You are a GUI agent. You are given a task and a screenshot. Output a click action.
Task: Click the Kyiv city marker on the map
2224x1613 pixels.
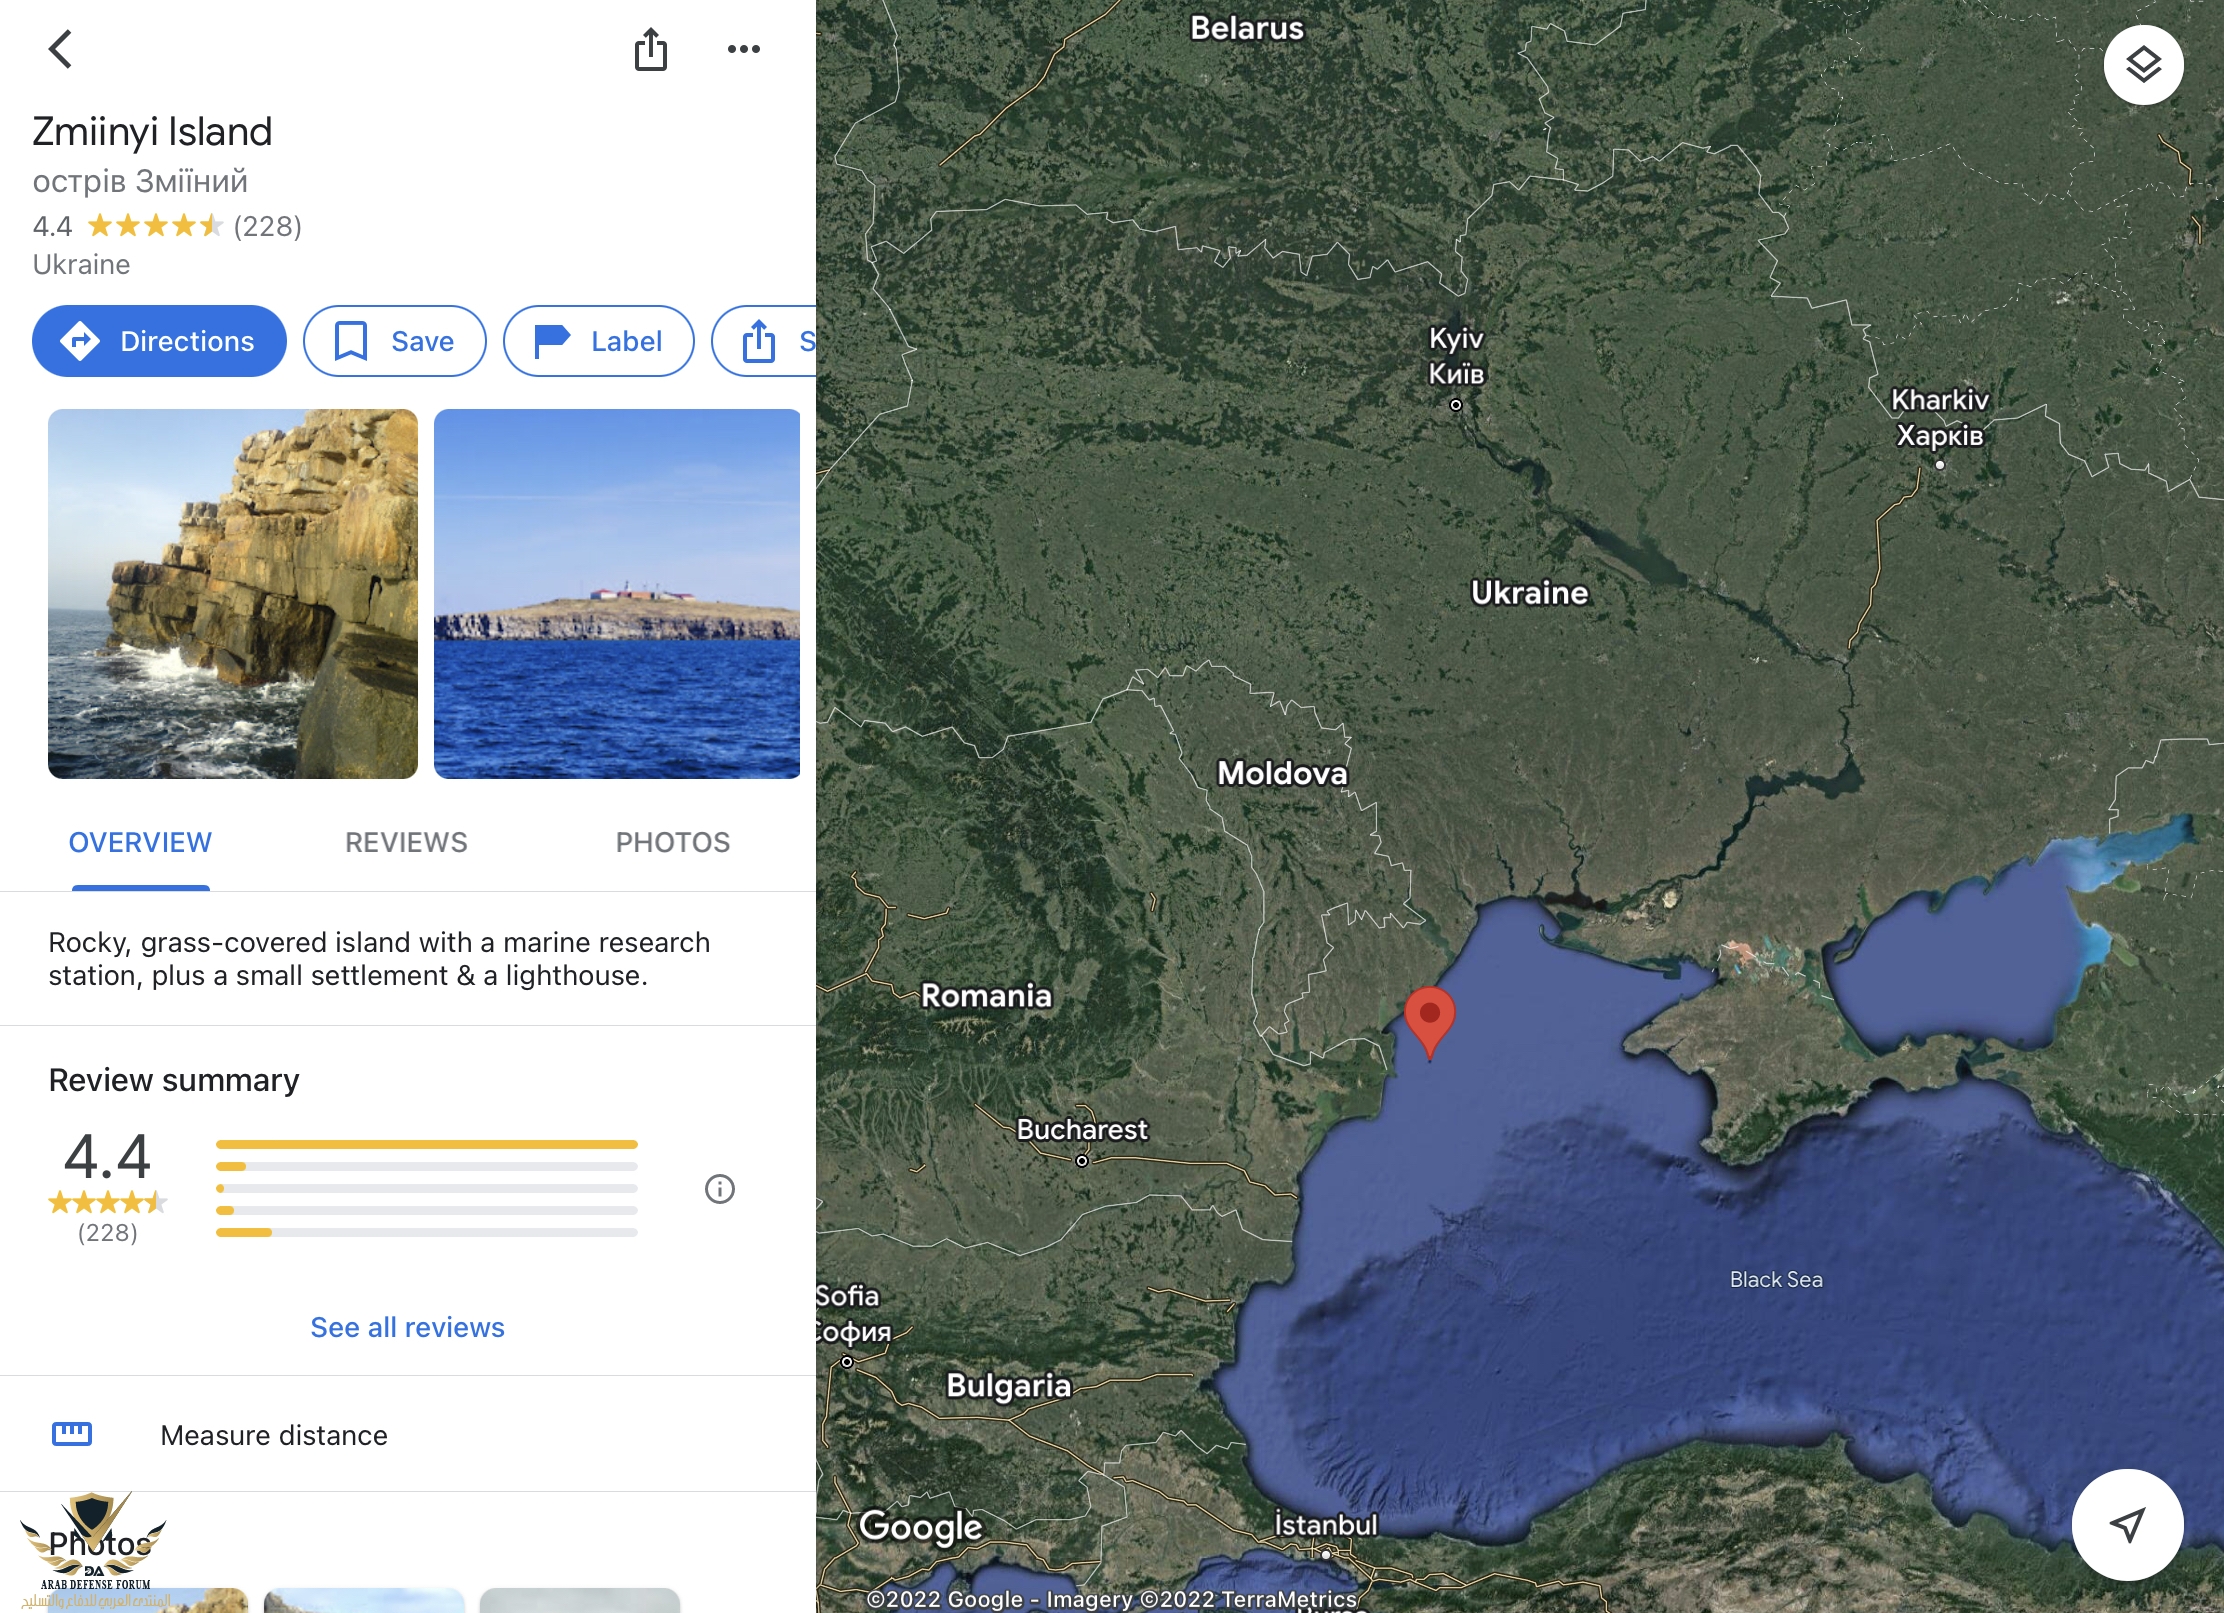point(1456,405)
